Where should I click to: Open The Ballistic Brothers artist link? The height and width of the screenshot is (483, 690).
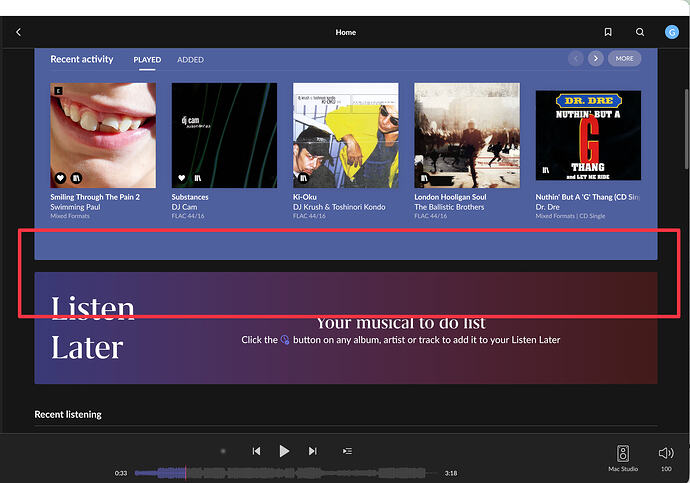(449, 207)
